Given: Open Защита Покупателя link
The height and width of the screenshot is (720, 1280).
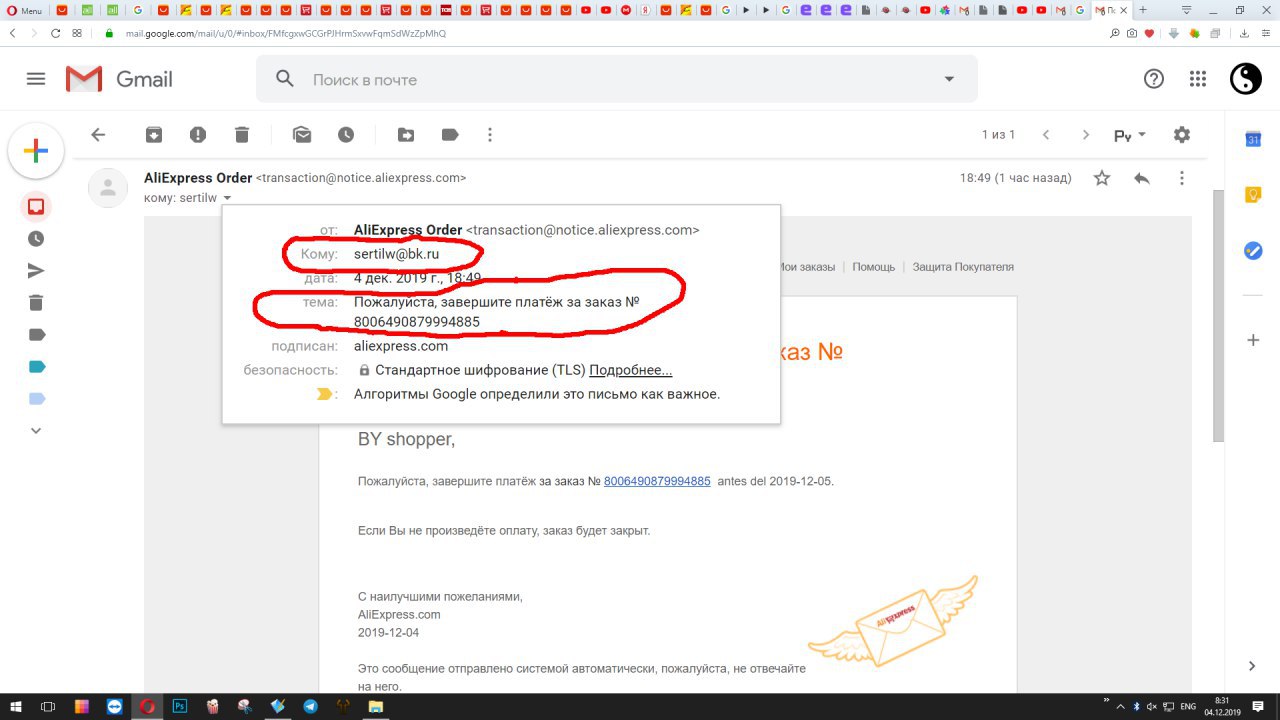Looking at the screenshot, I should [963, 267].
